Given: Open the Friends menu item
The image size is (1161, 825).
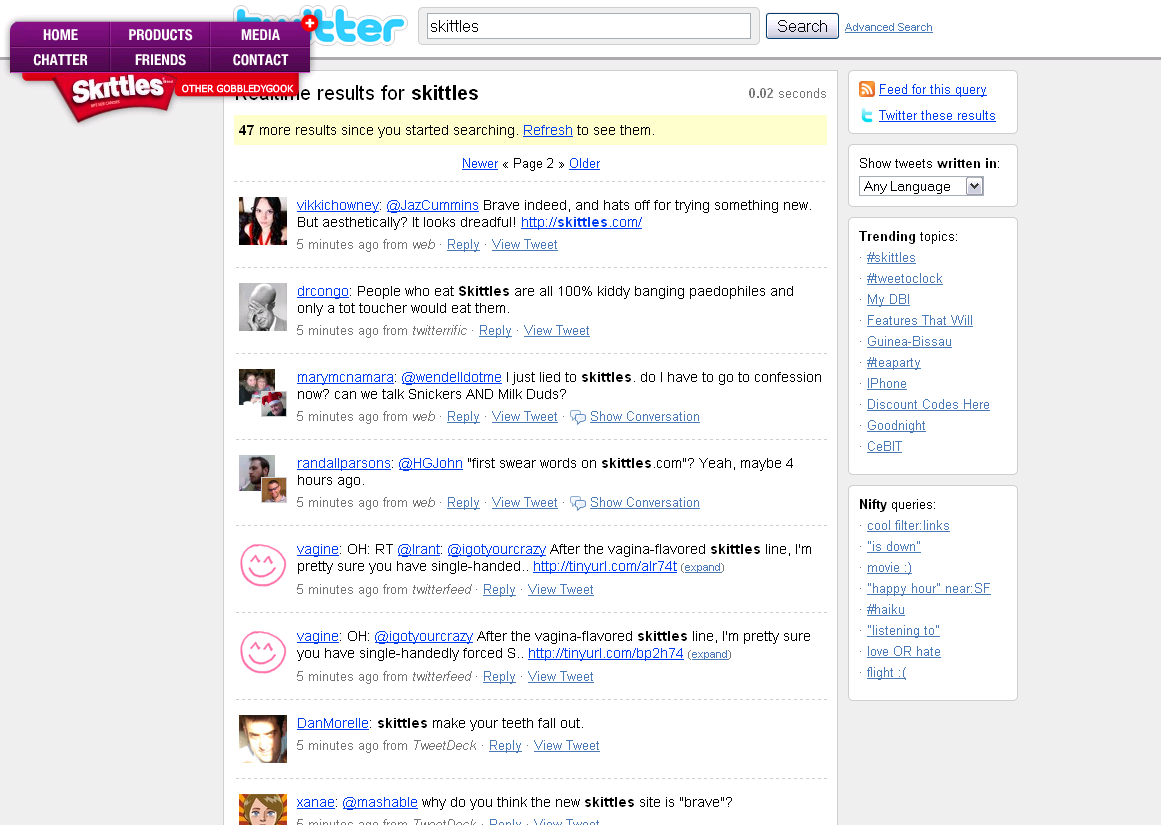Looking at the screenshot, I should coord(160,60).
